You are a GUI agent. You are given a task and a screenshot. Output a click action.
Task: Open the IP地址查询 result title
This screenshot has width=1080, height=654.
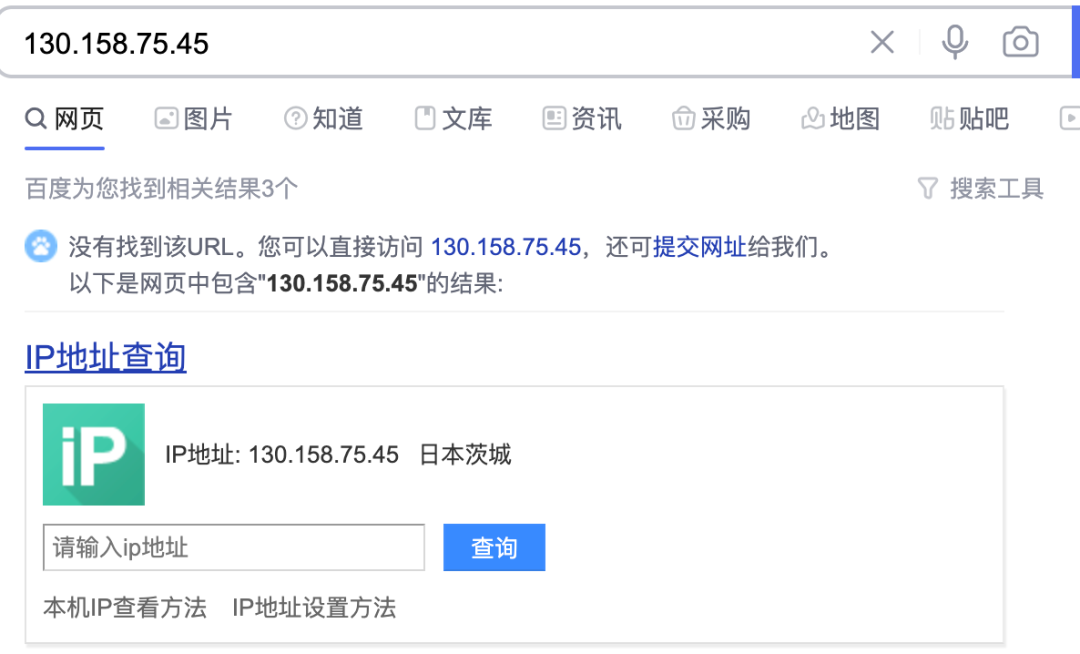click(x=105, y=357)
